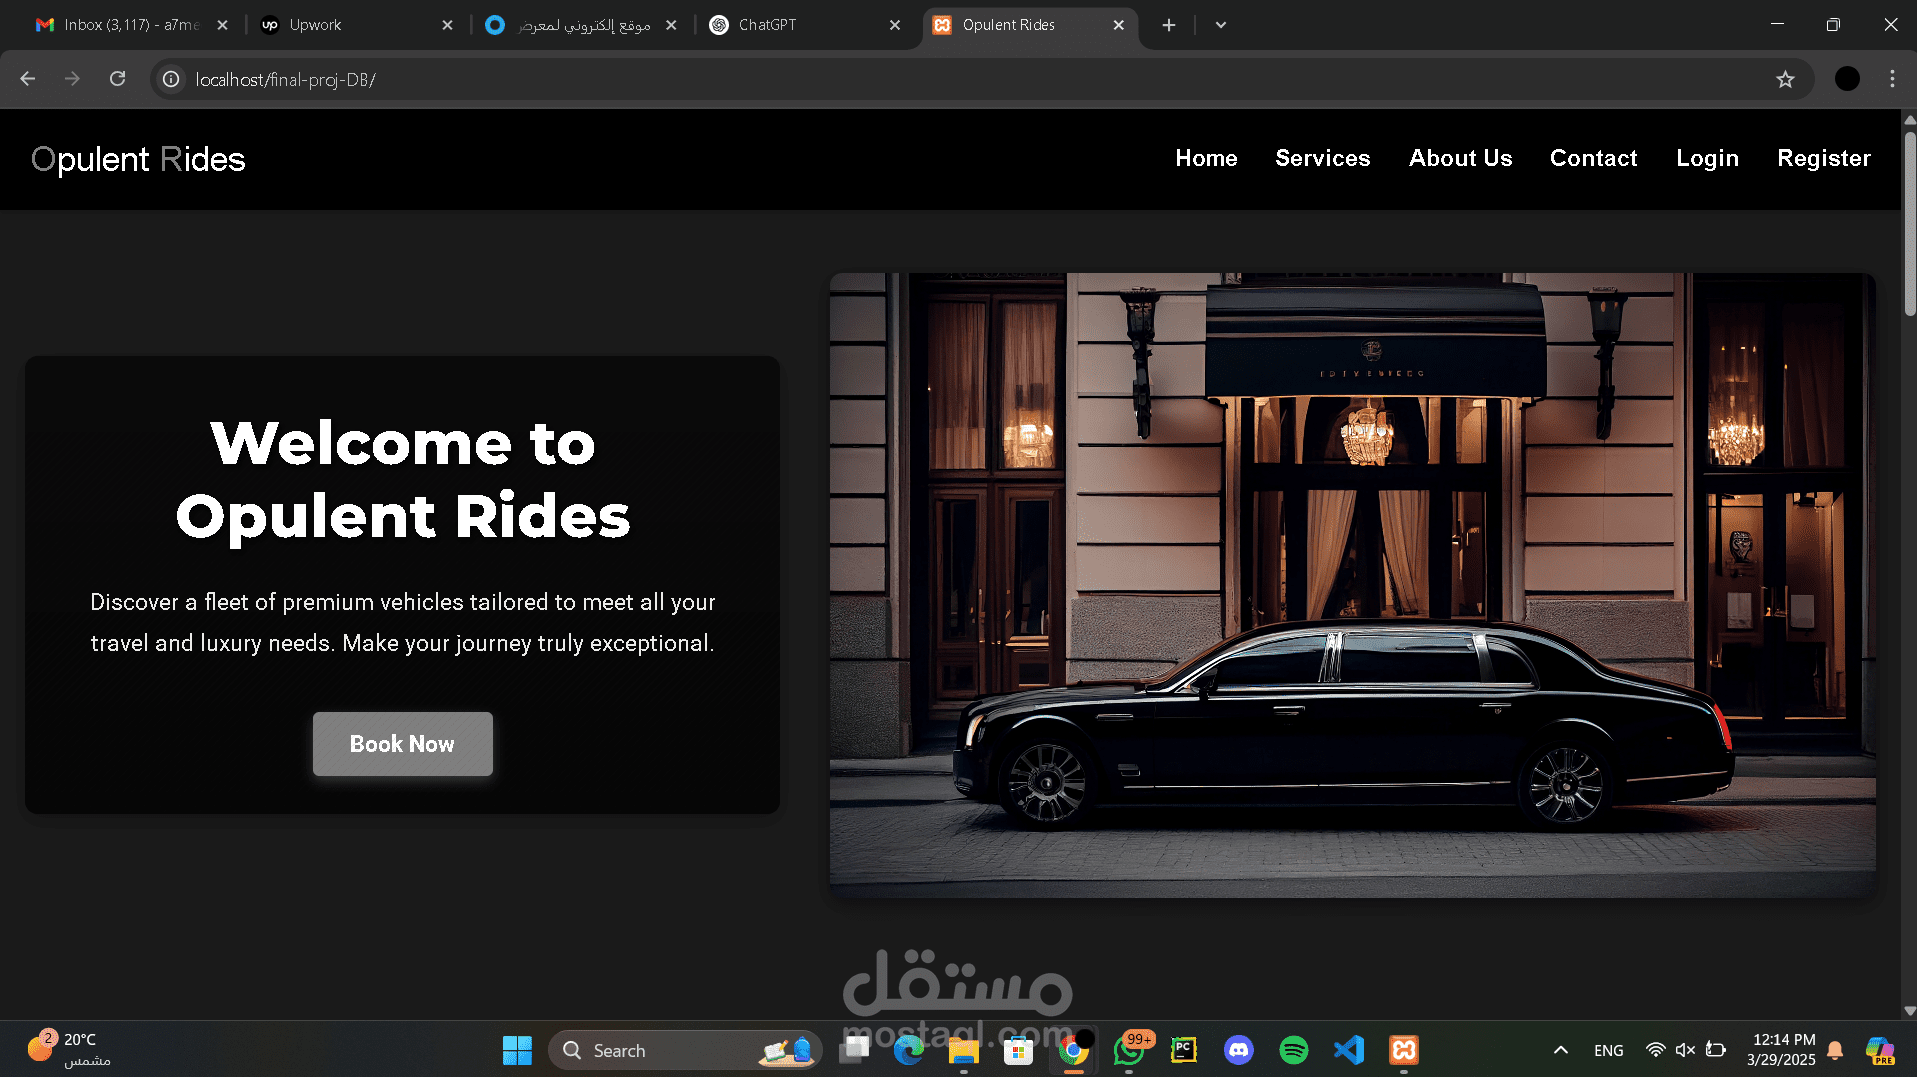Viewport: 1917px width, 1077px height.
Task: Click the browser forward arrow
Action: tap(72, 79)
